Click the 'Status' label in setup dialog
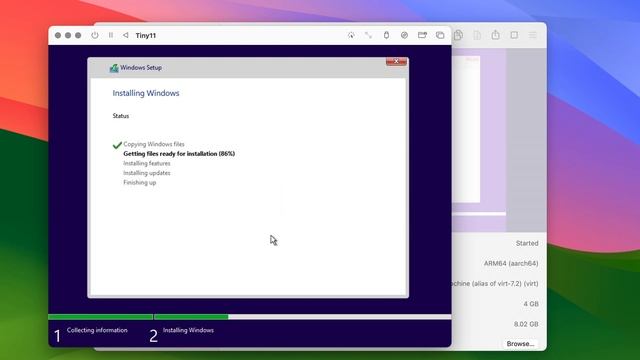 coord(121,116)
